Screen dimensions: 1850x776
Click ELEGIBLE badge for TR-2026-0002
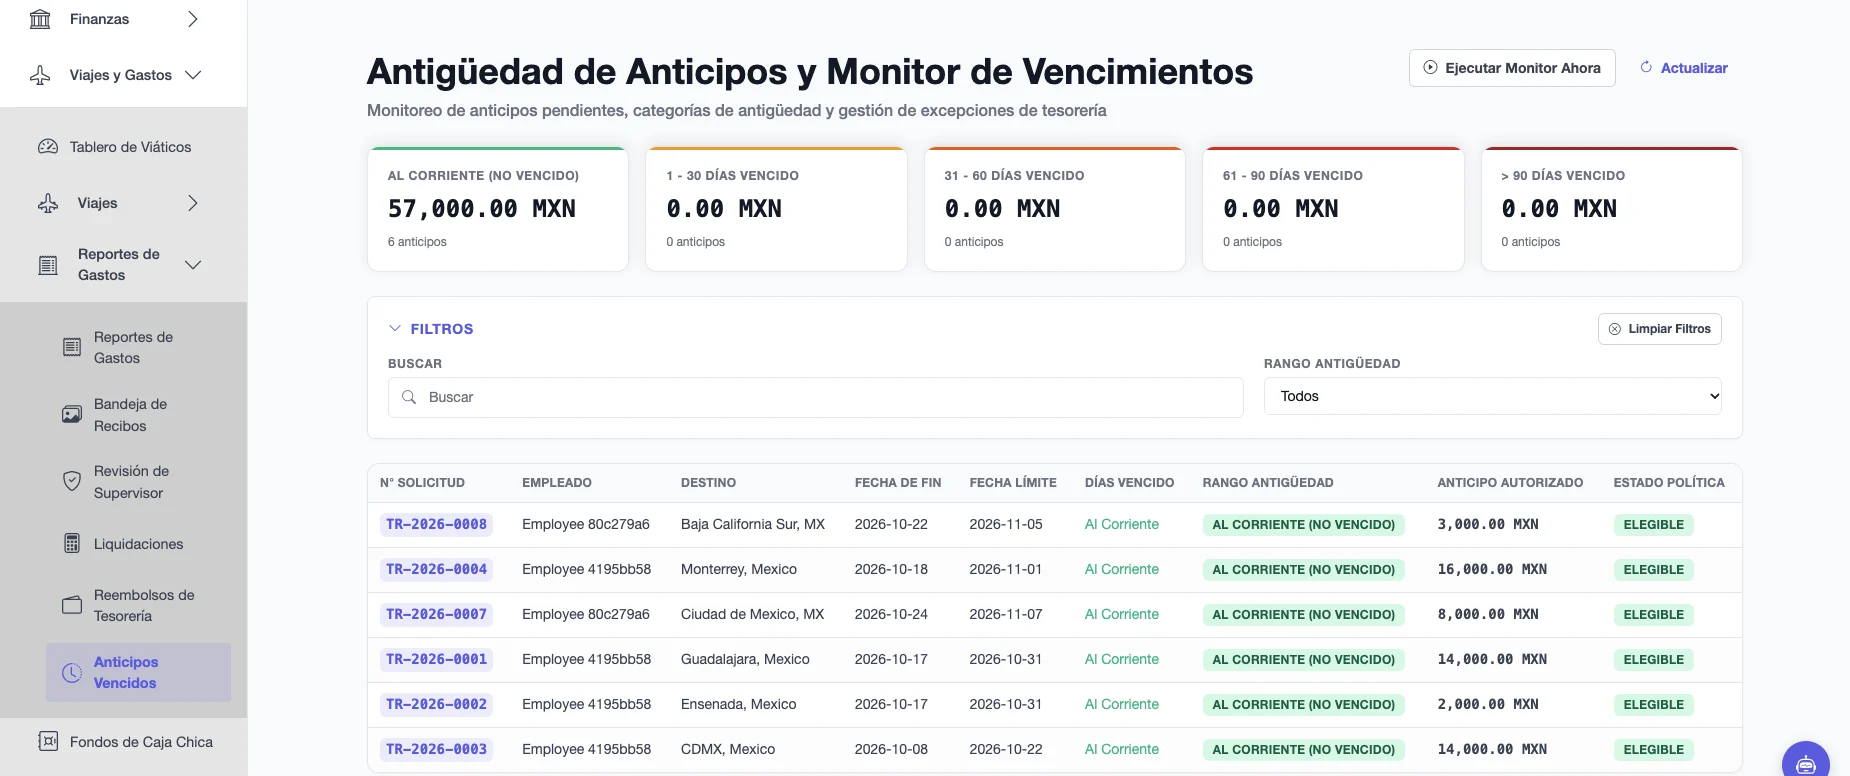1653,705
